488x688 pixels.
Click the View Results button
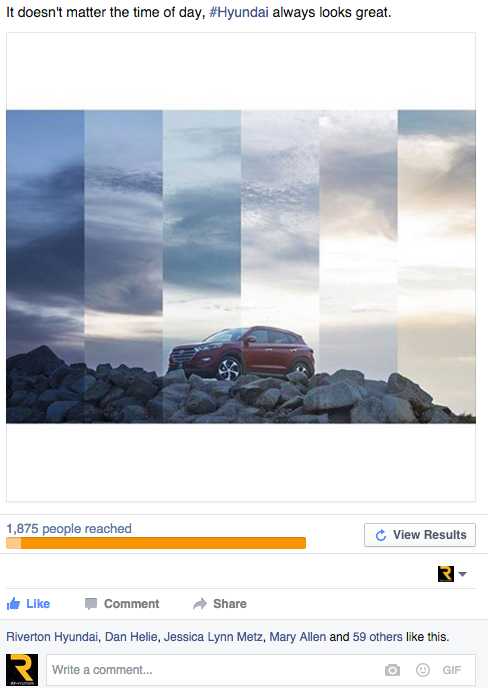point(420,535)
